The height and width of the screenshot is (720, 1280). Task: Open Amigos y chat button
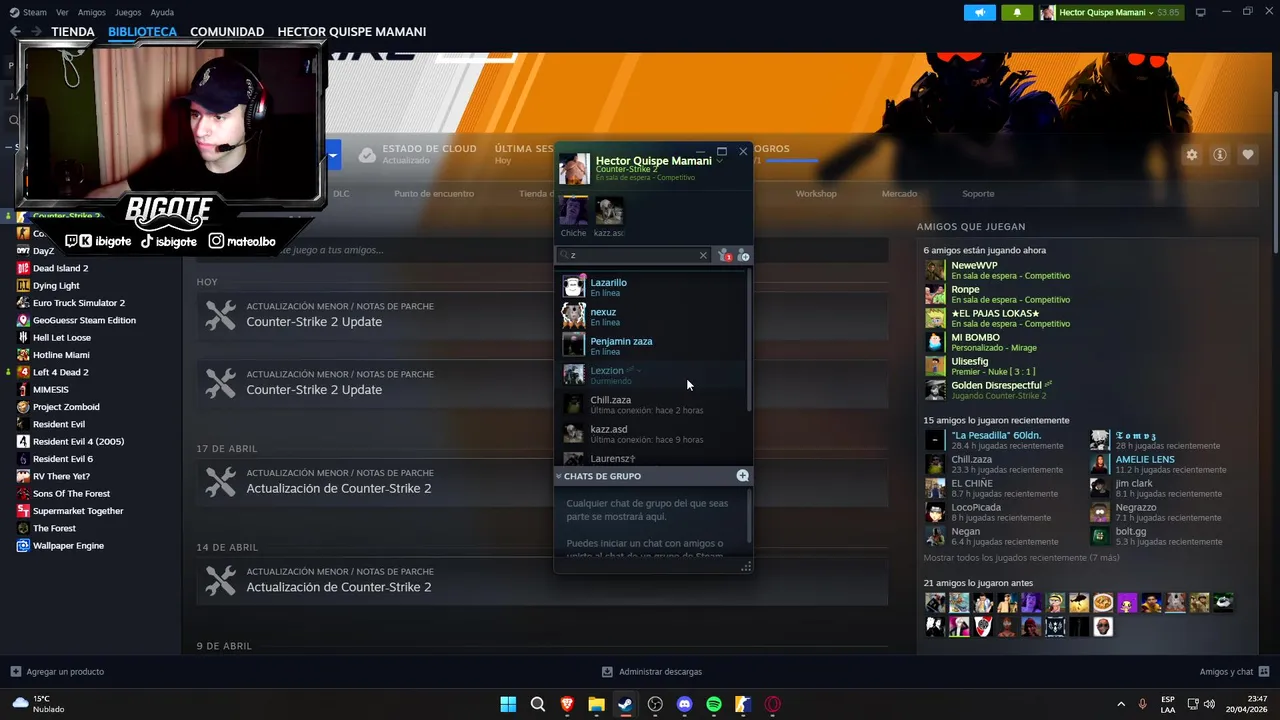coord(1235,672)
